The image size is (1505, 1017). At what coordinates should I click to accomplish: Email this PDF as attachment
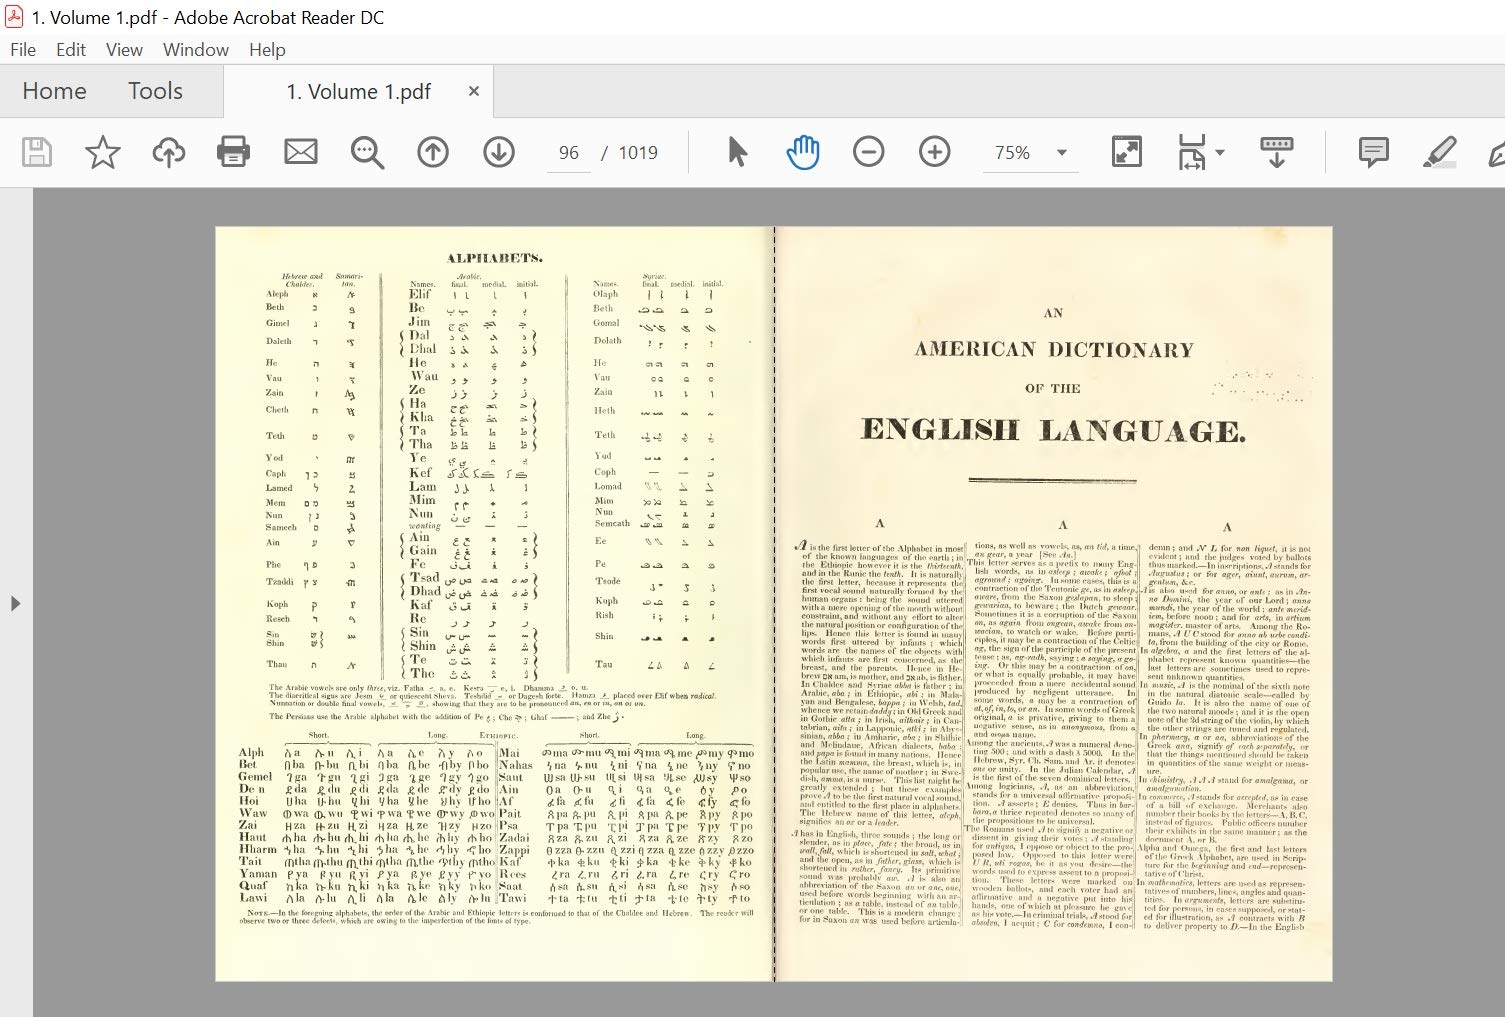point(301,152)
